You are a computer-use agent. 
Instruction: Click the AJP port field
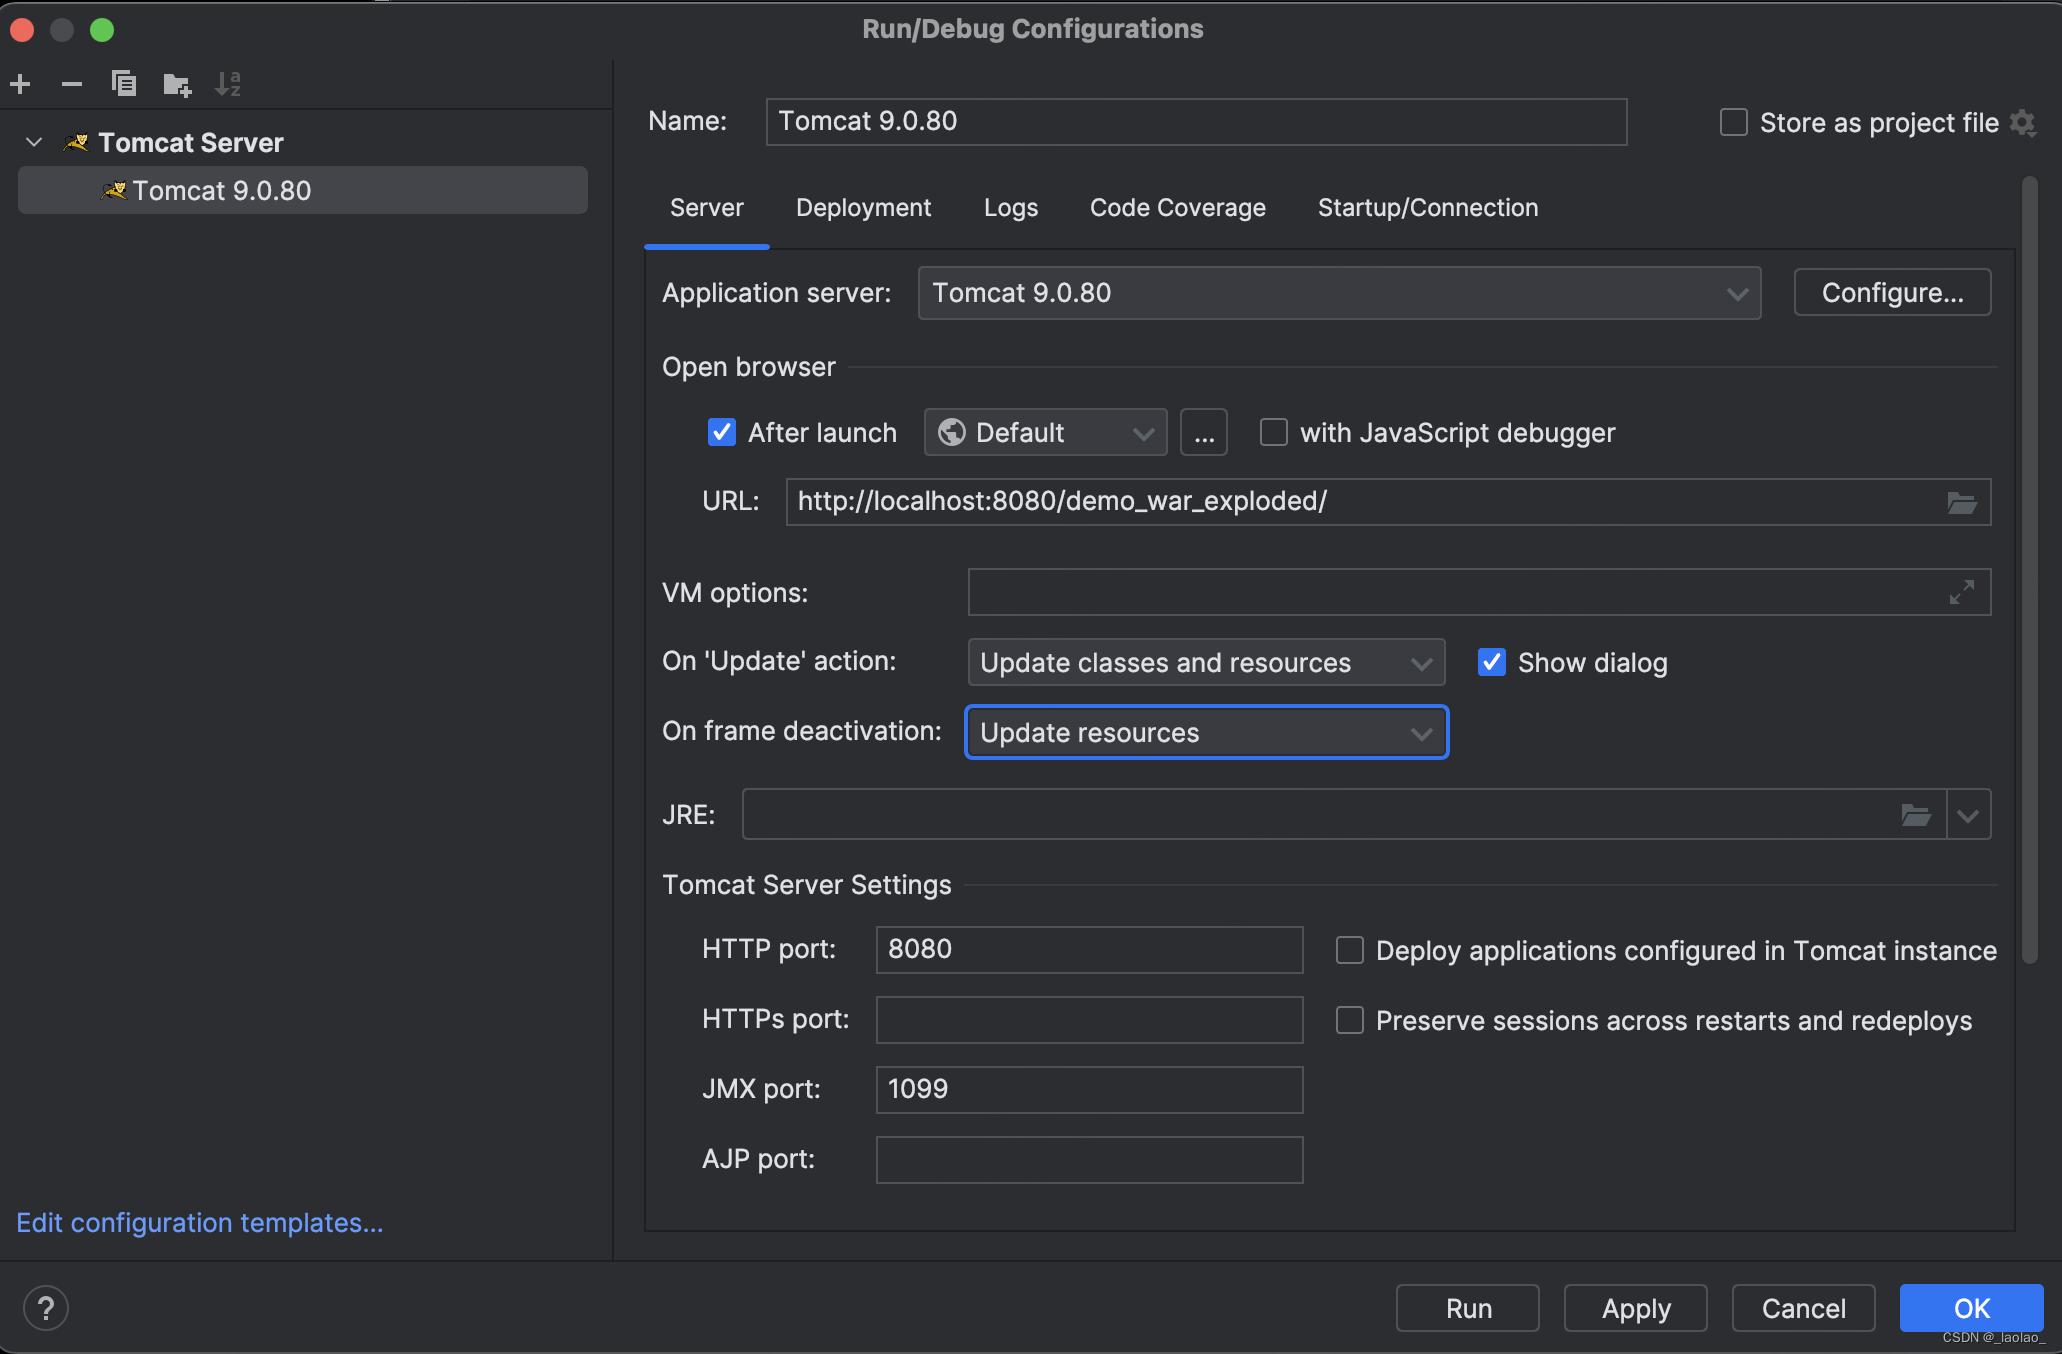(x=1089, y=1160)
